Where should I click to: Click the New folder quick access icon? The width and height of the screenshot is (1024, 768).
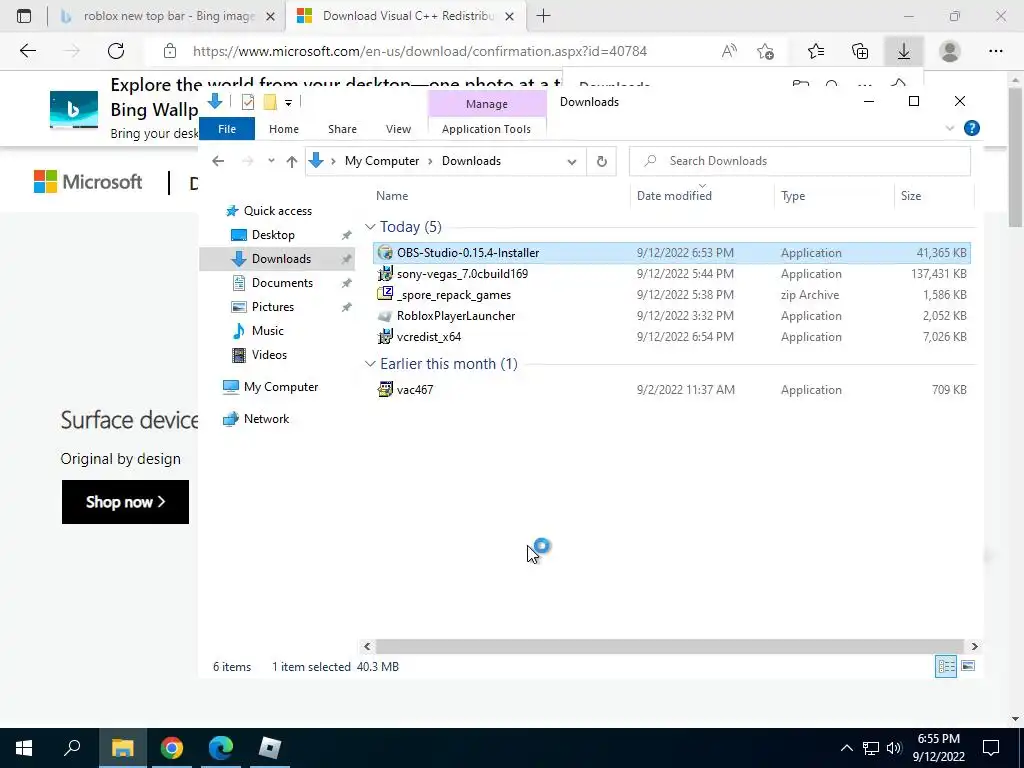pos(270,102)
